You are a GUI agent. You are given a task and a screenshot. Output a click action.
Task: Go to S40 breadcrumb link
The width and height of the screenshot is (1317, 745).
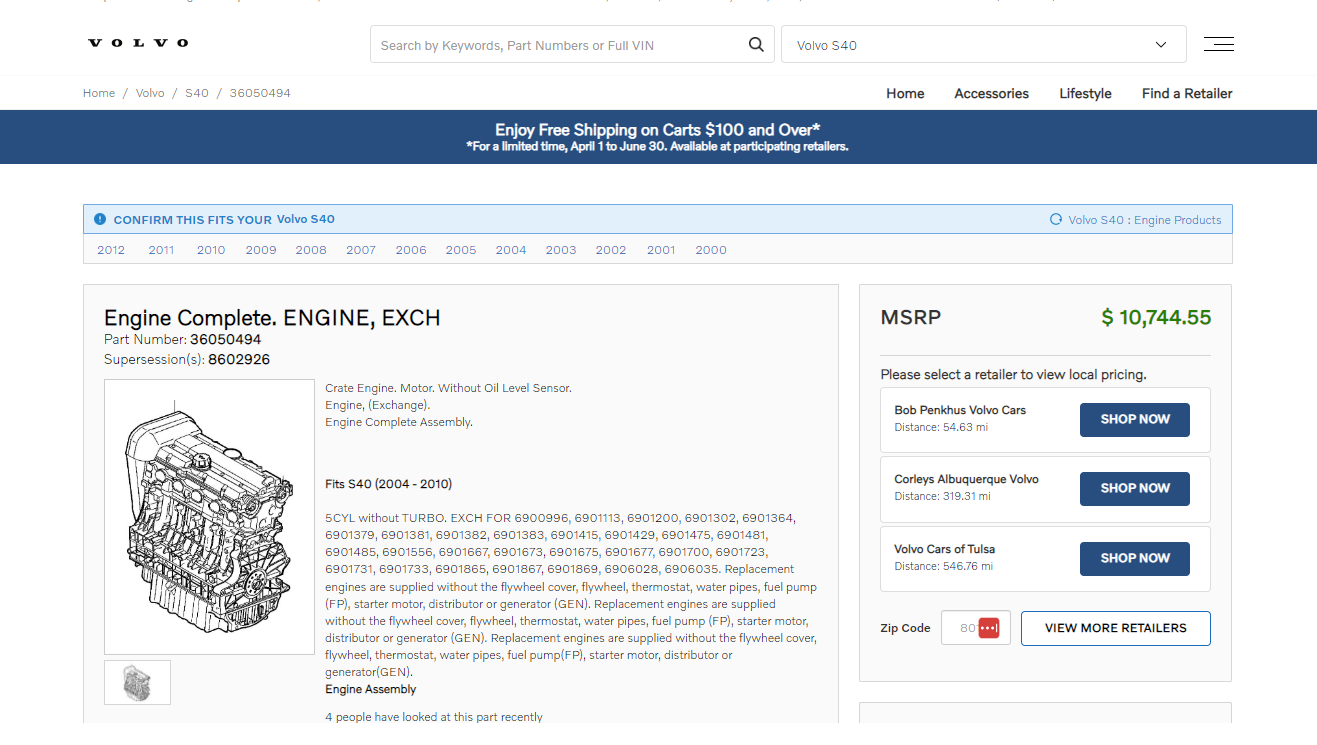point(197,93)
